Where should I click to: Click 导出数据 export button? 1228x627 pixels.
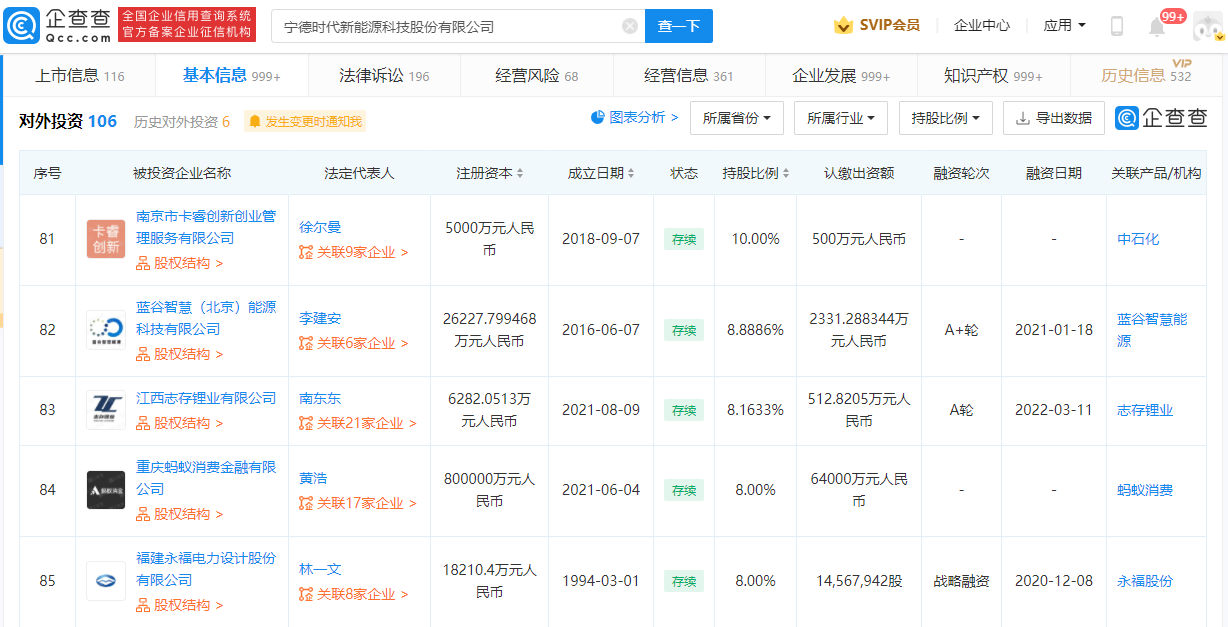pos(1054,118)
